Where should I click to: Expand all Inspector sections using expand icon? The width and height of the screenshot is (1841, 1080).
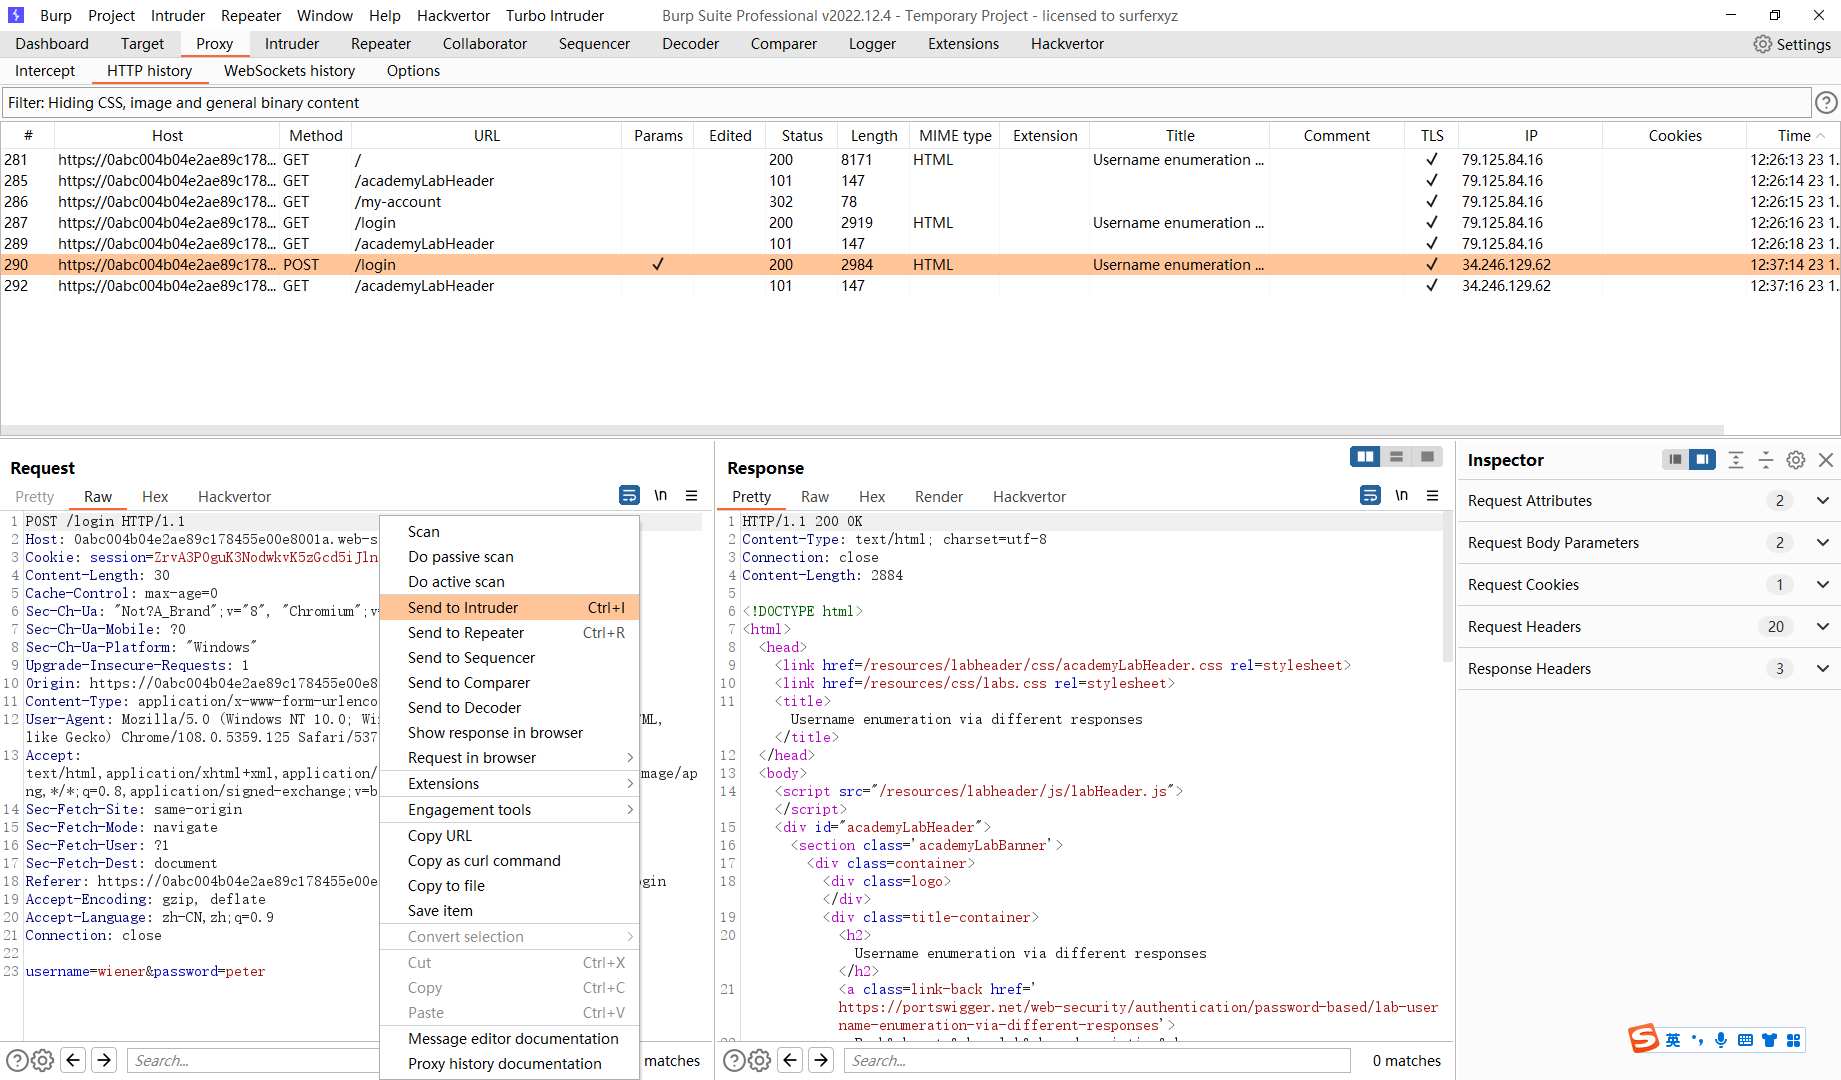click(x=1735, y=460)
